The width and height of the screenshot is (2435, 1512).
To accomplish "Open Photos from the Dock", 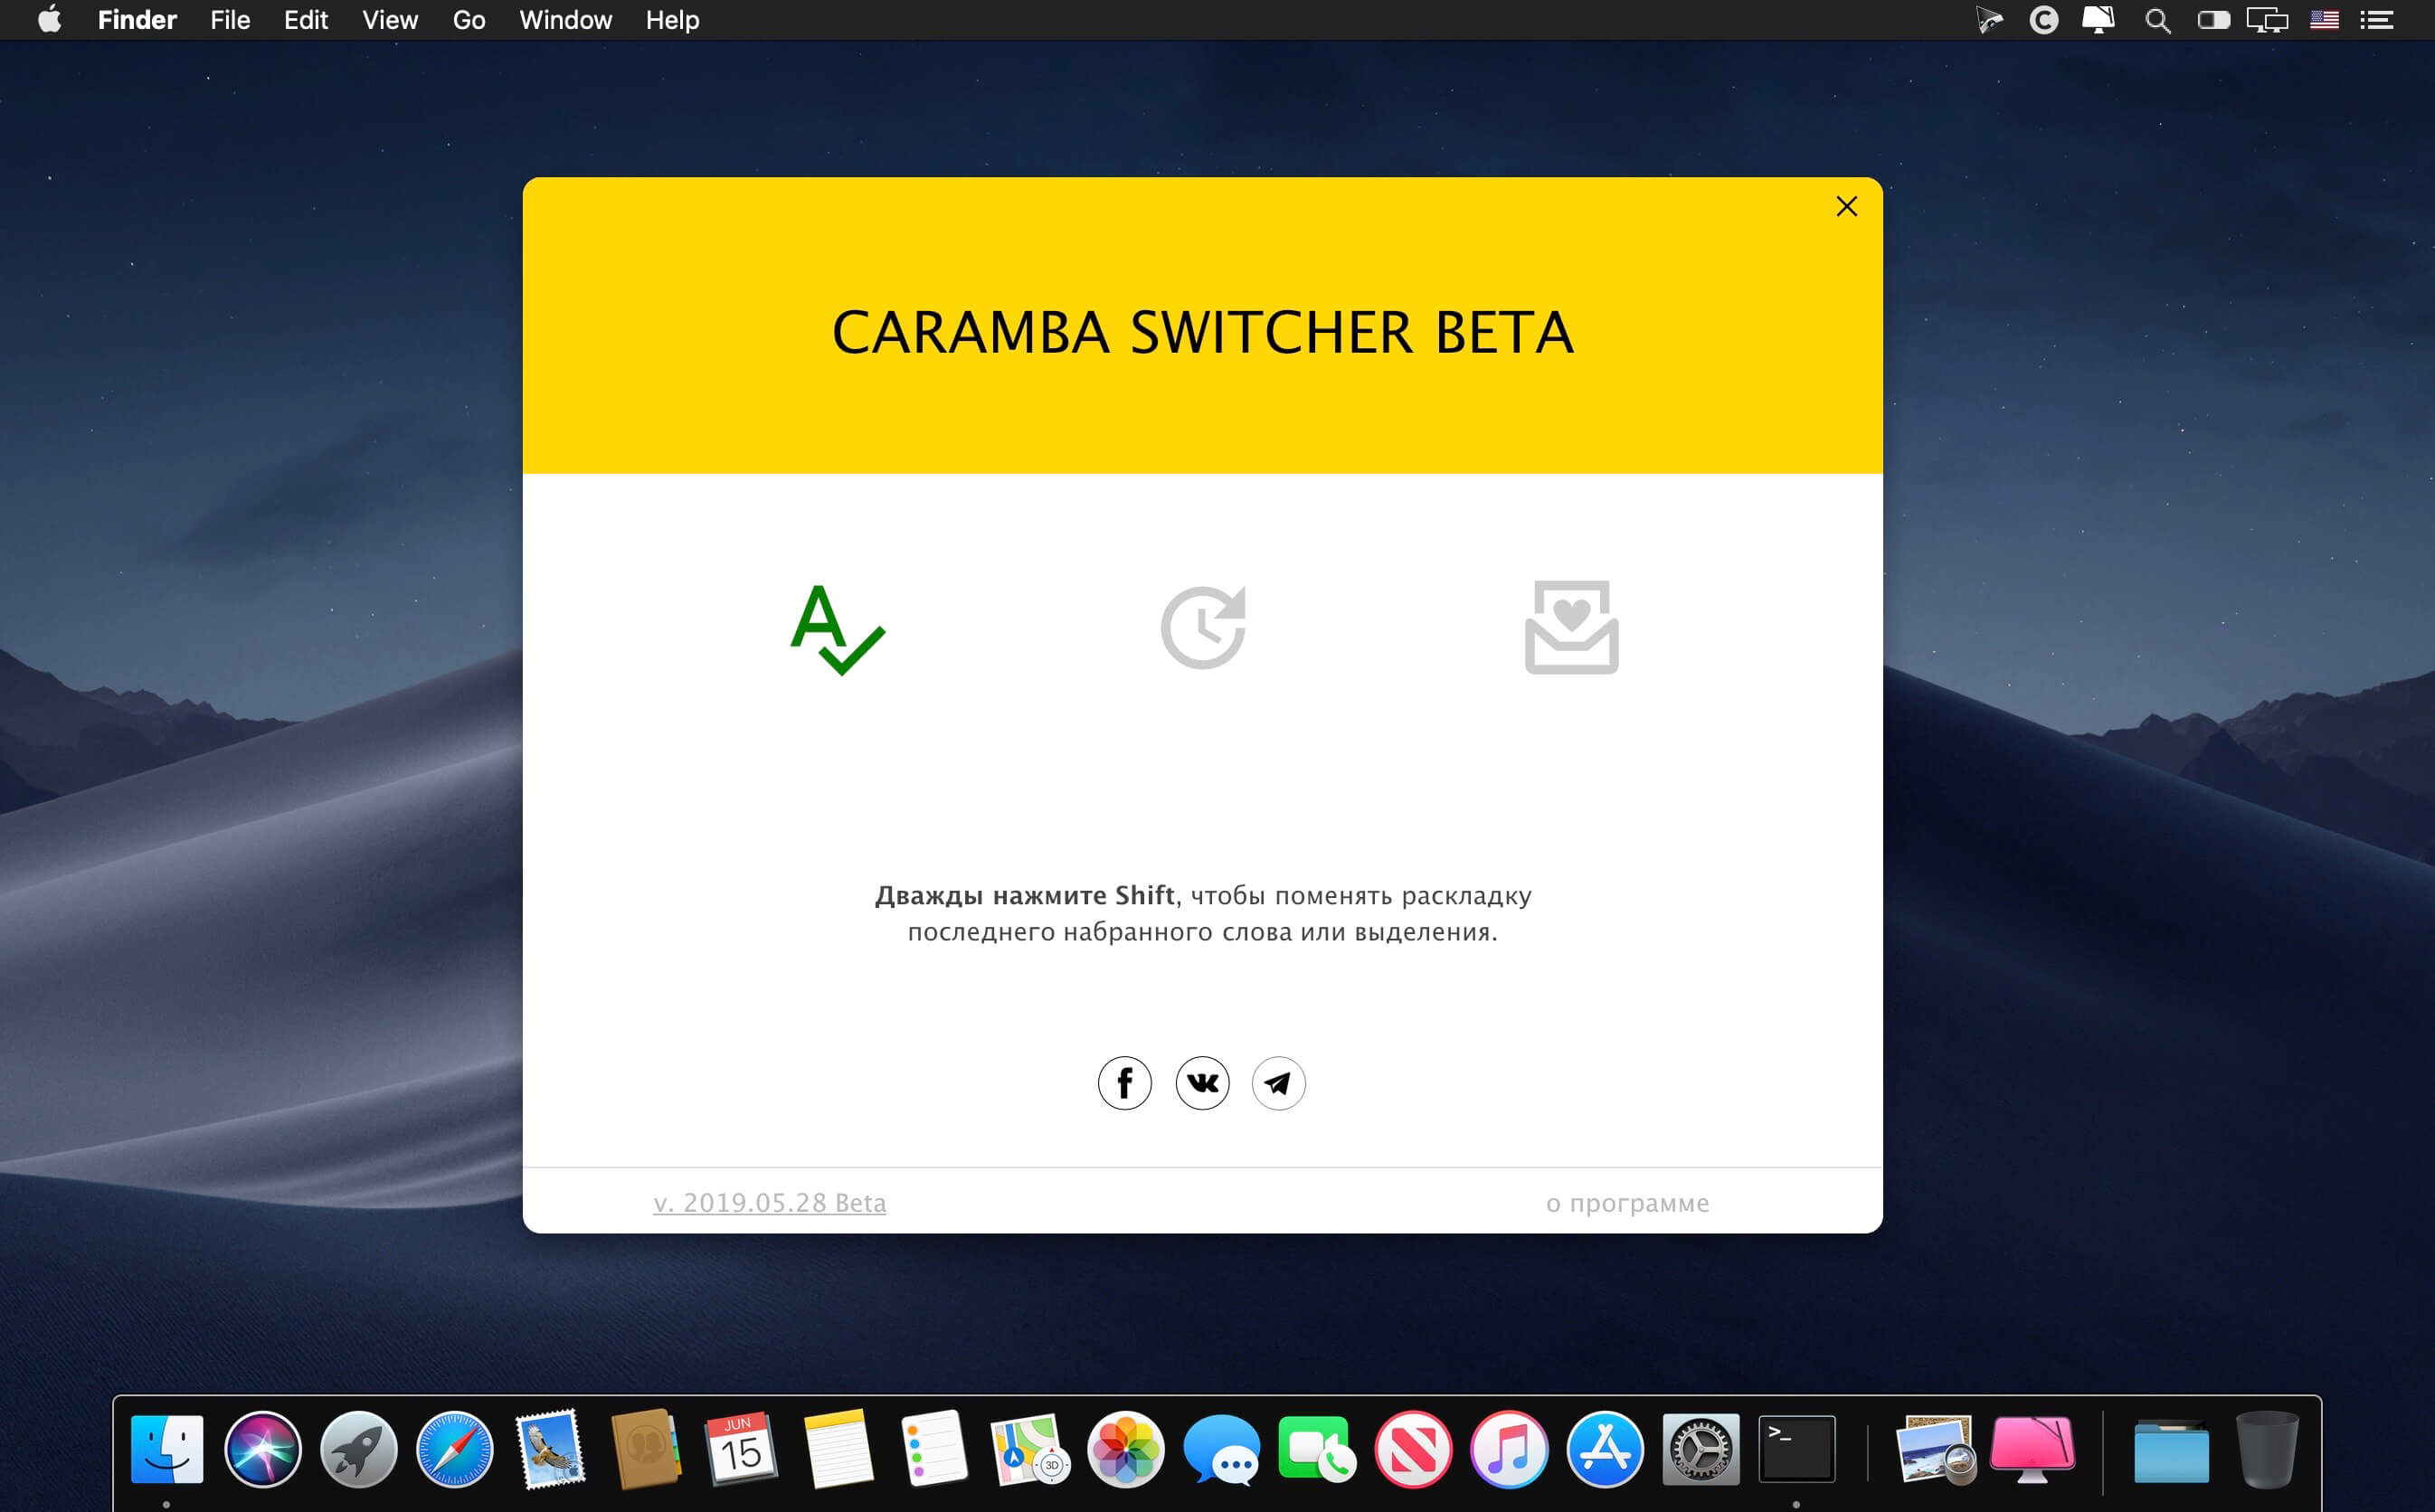I will click(1125, 1449).
